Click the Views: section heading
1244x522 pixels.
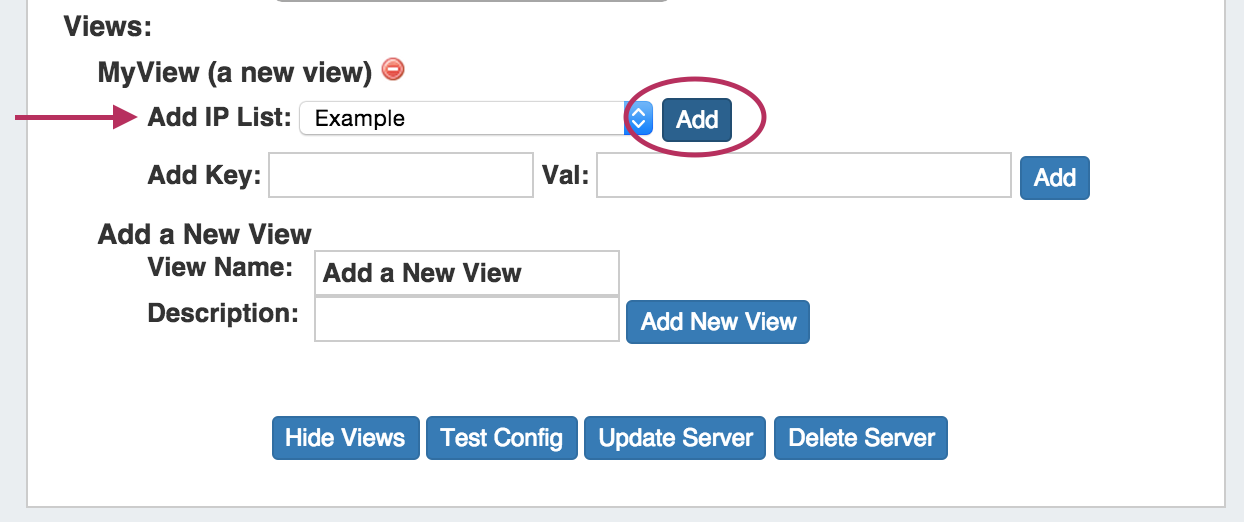pyautogui.click(x=108, y=26)
